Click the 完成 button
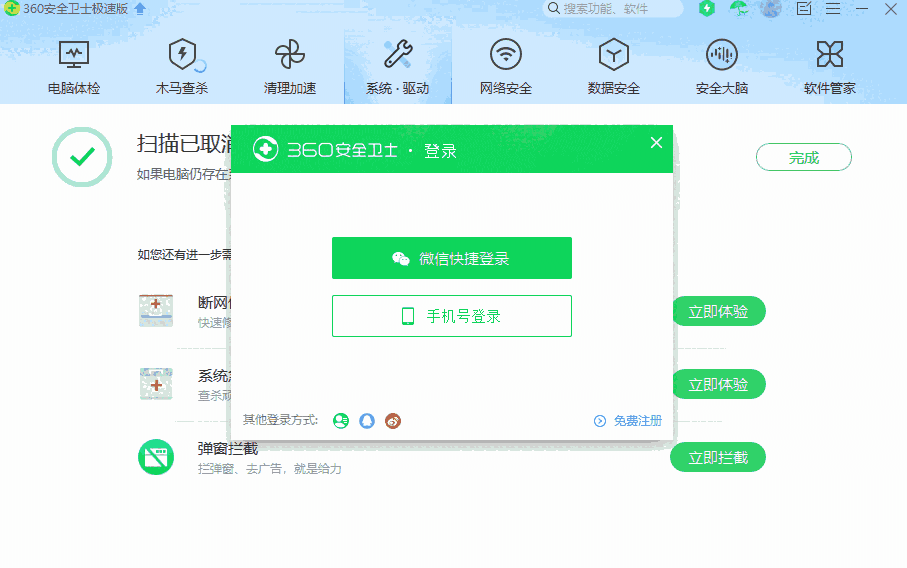The width and height of the screenshot is (907, 568). click(803, 157)
